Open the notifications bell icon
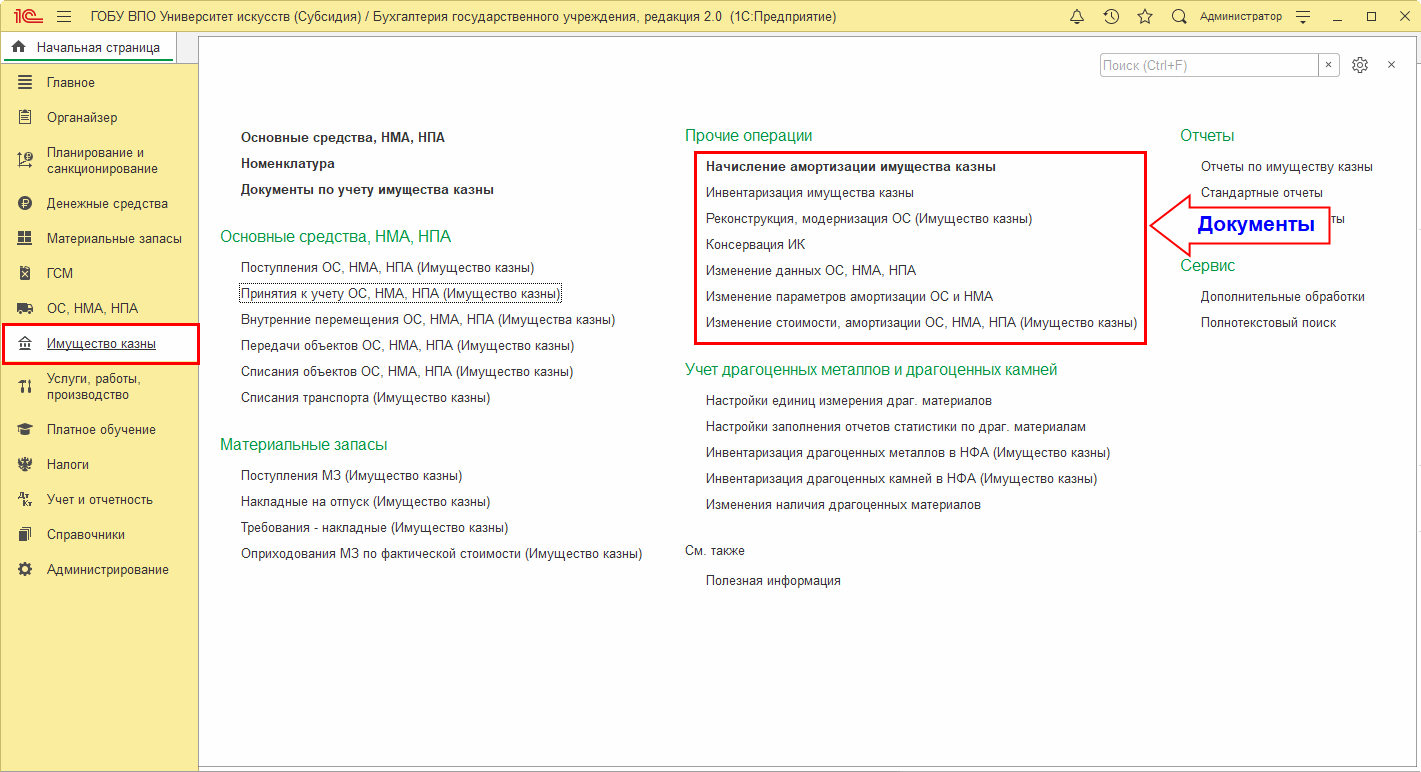Image resolution: width=1421 pixels, height=772 pixels. (x=1077, y=17)
